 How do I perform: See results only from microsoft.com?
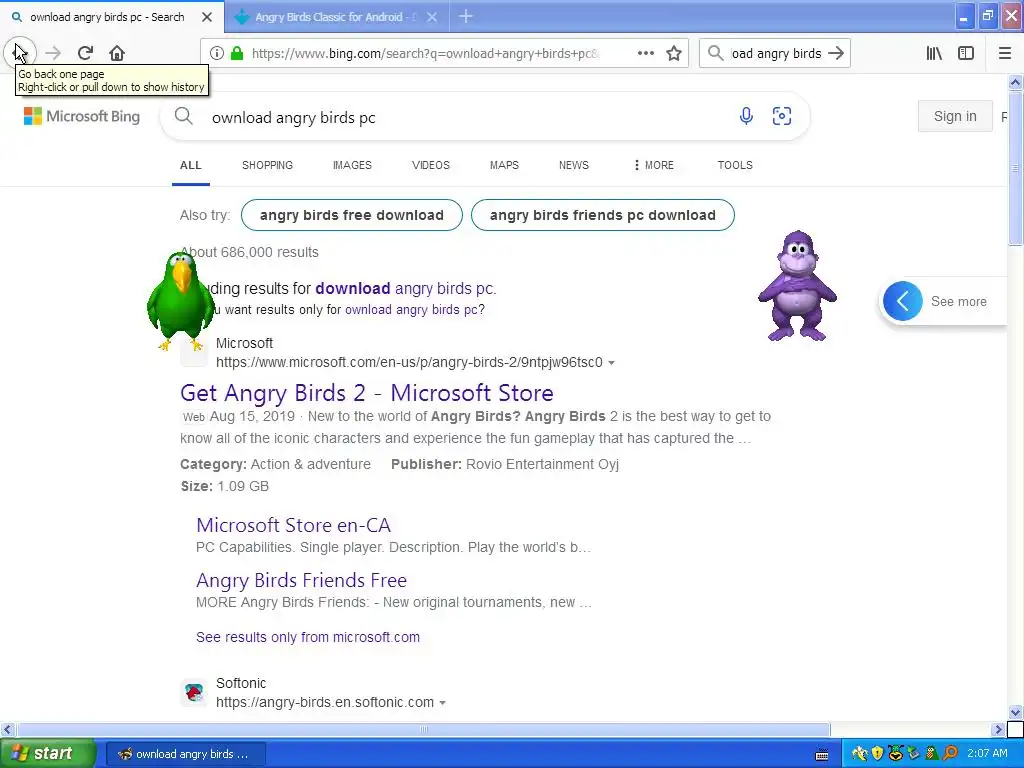coord(308,637)
